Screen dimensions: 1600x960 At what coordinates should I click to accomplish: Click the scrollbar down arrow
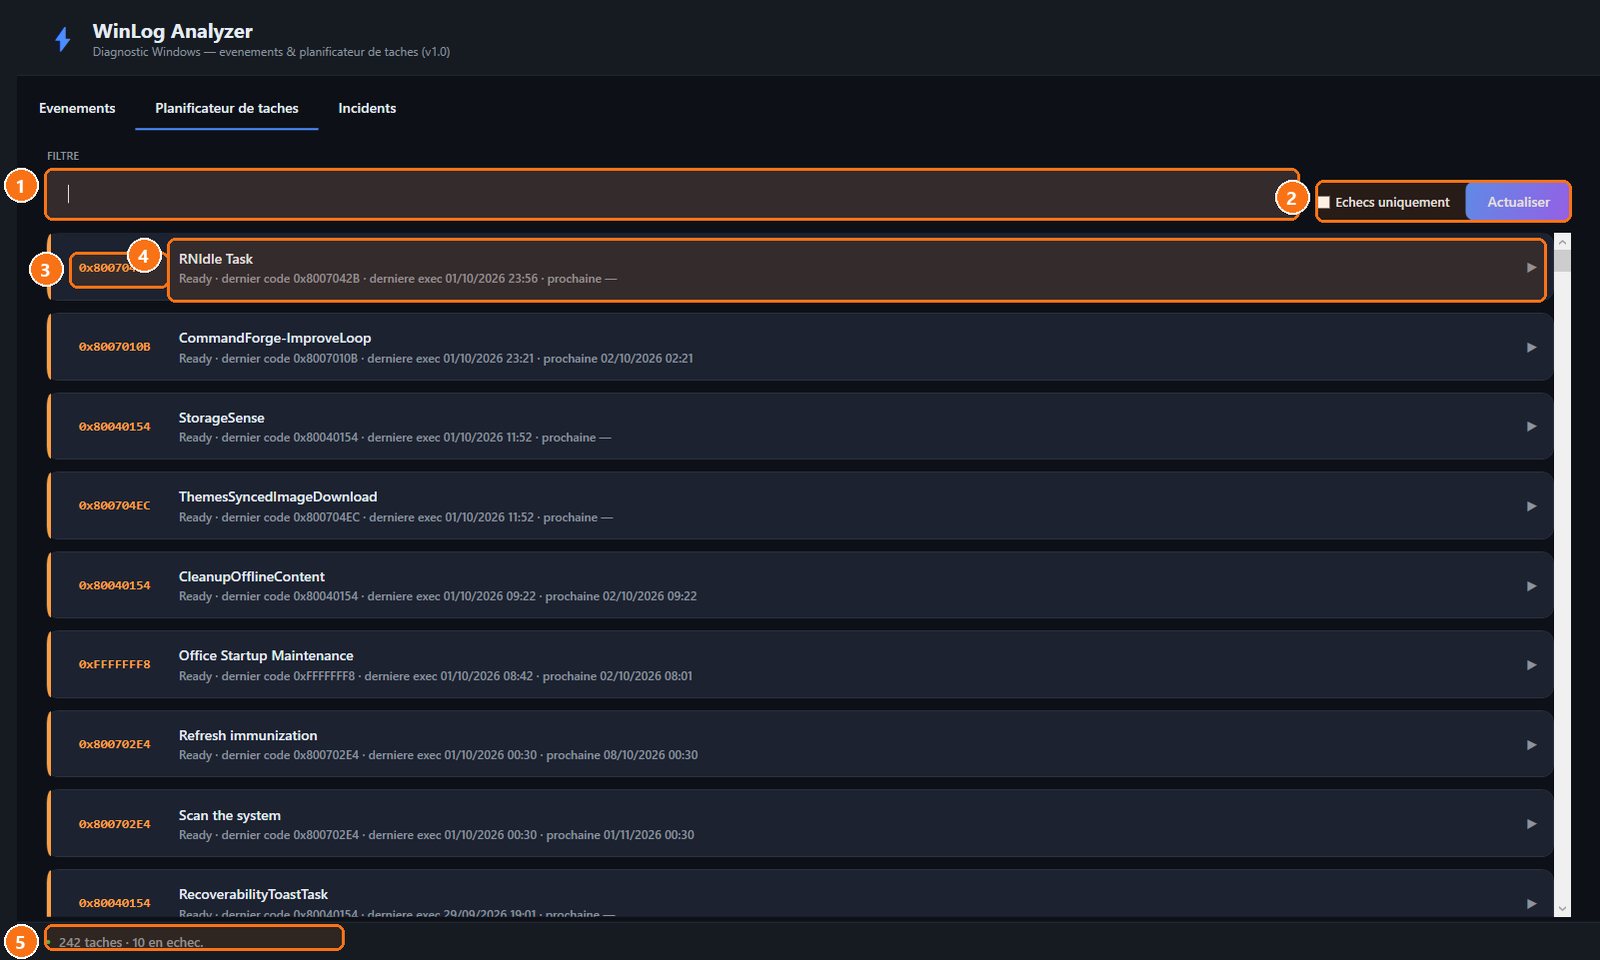click(x=1562, y=909)
